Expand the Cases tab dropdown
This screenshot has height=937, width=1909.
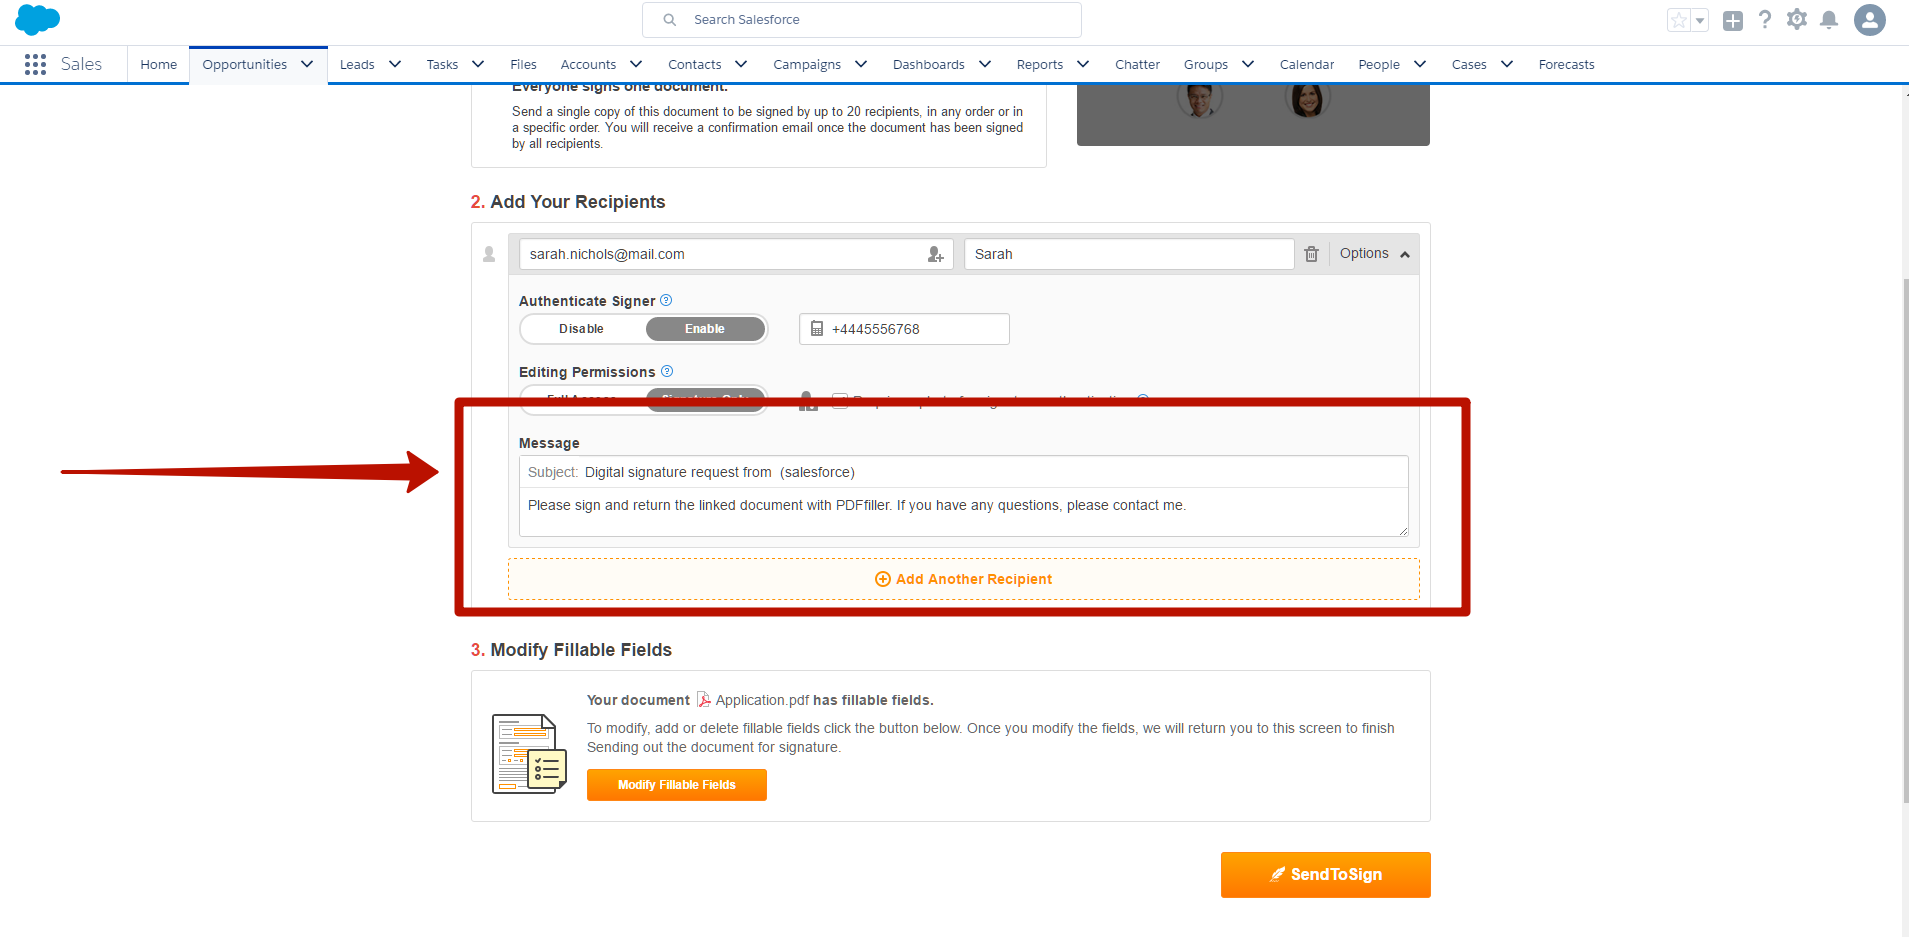pyautogui.click(x=1507, y=64)
